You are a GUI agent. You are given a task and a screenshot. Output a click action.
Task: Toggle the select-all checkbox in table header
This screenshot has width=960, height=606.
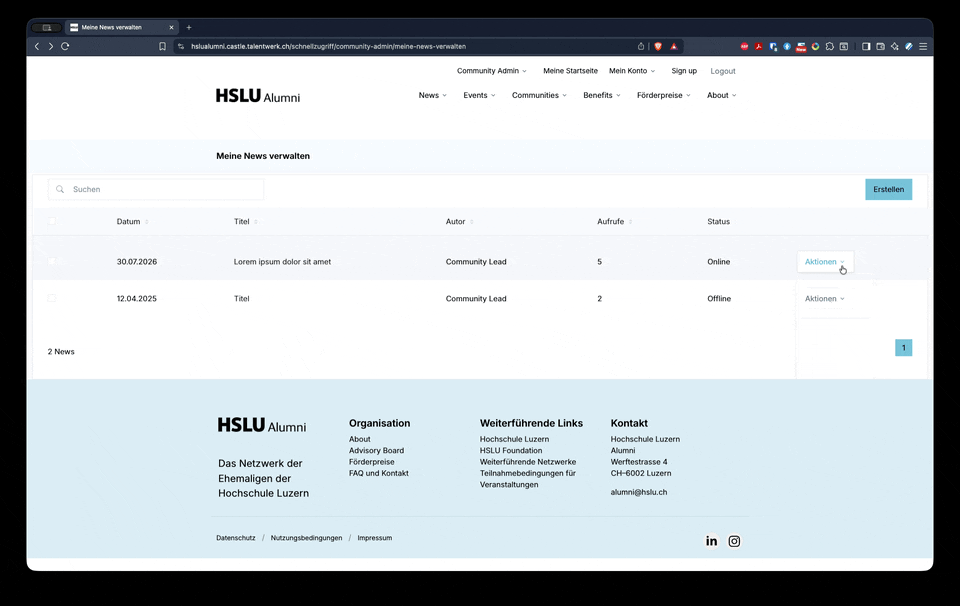click(52, 222)
